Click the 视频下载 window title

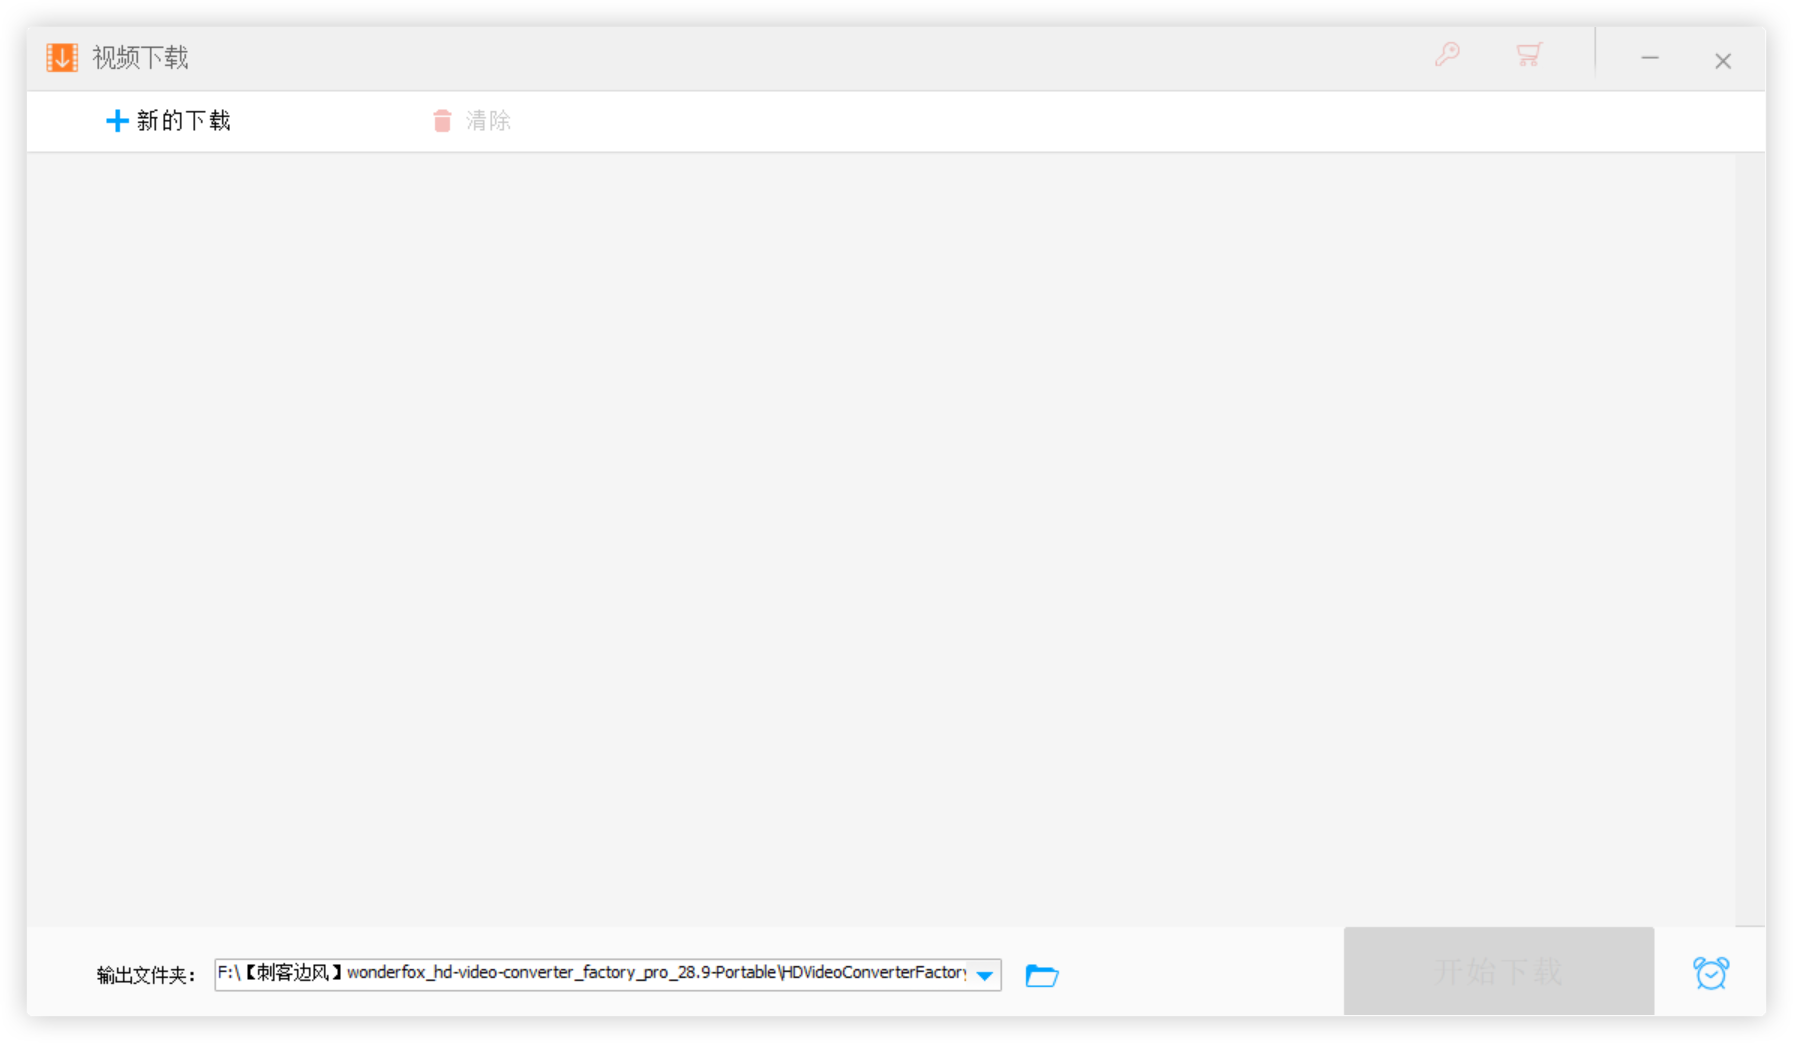(x=140, y=58)
